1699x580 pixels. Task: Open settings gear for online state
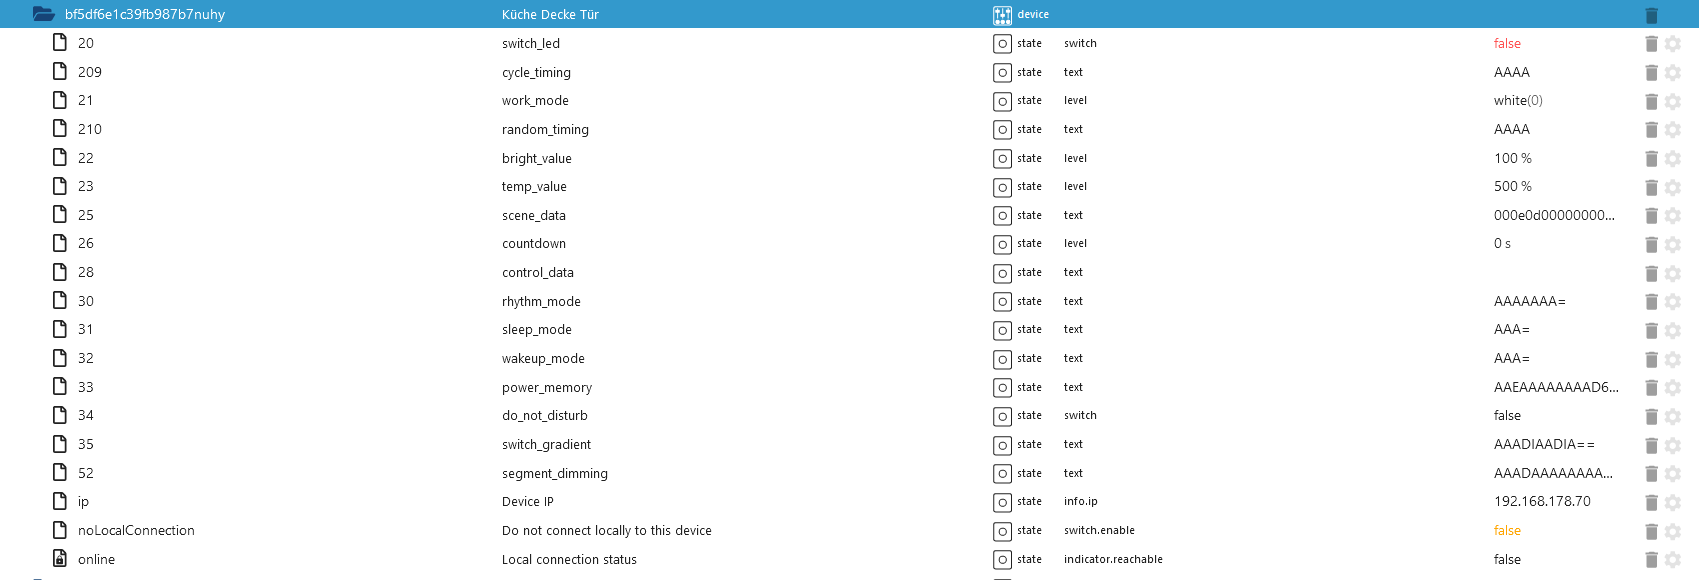tap(1673, 560)
